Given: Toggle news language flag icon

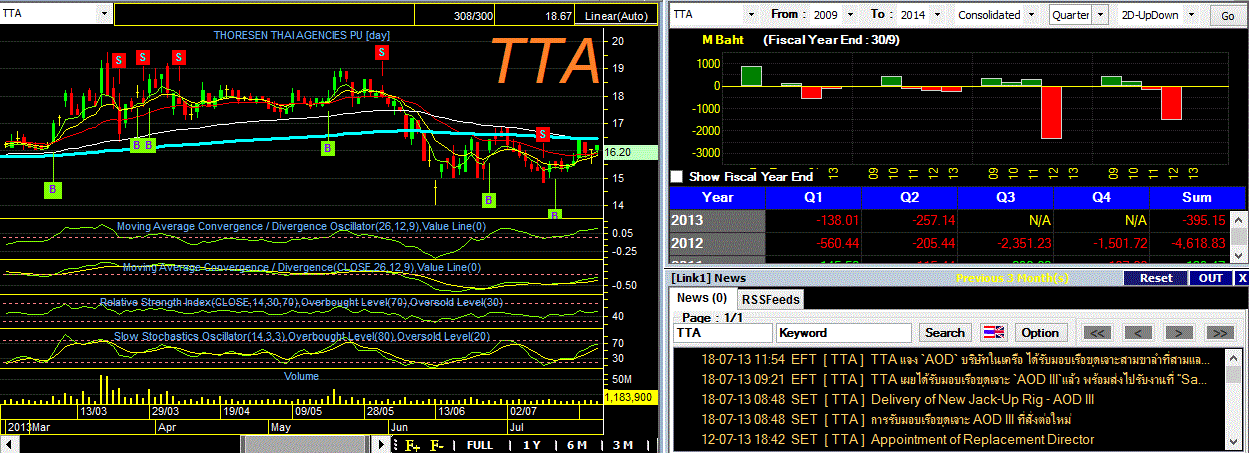Looking at the screenshot, I should pyautogui.click(x=994, y=332).
